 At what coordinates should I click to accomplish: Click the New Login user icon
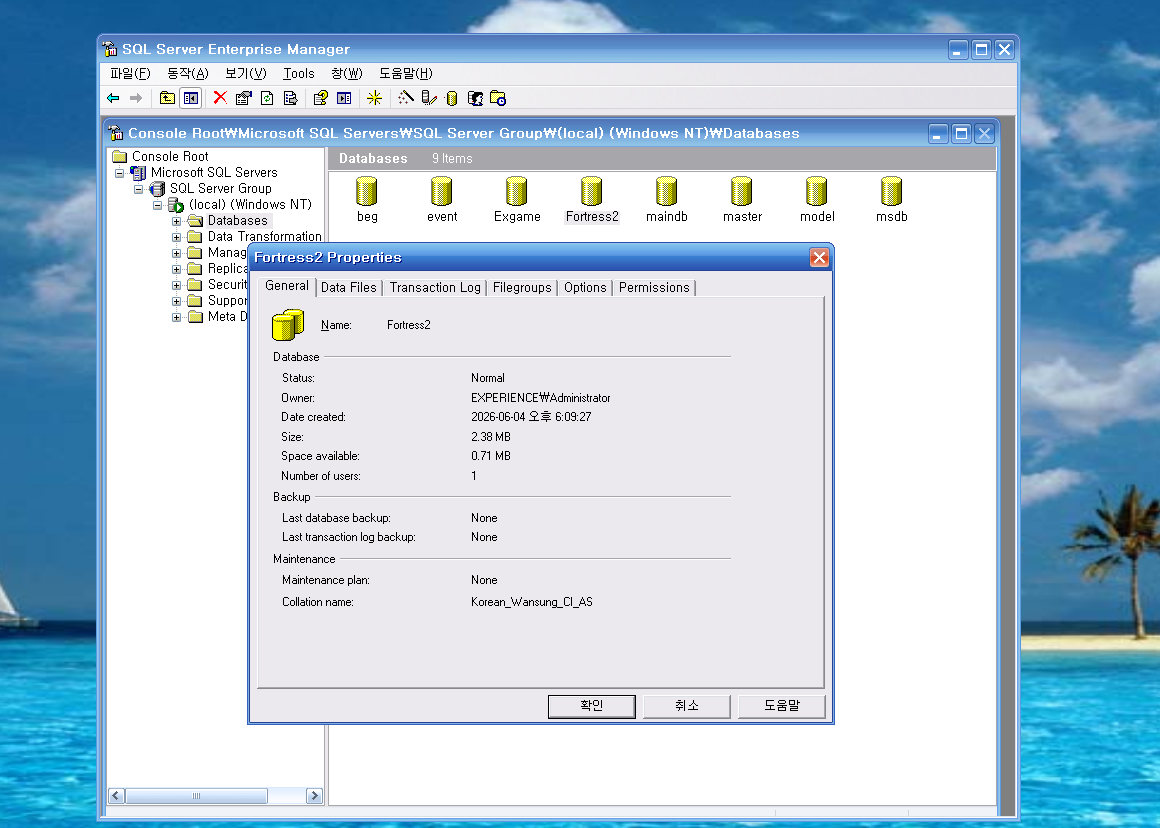point(475,98)
